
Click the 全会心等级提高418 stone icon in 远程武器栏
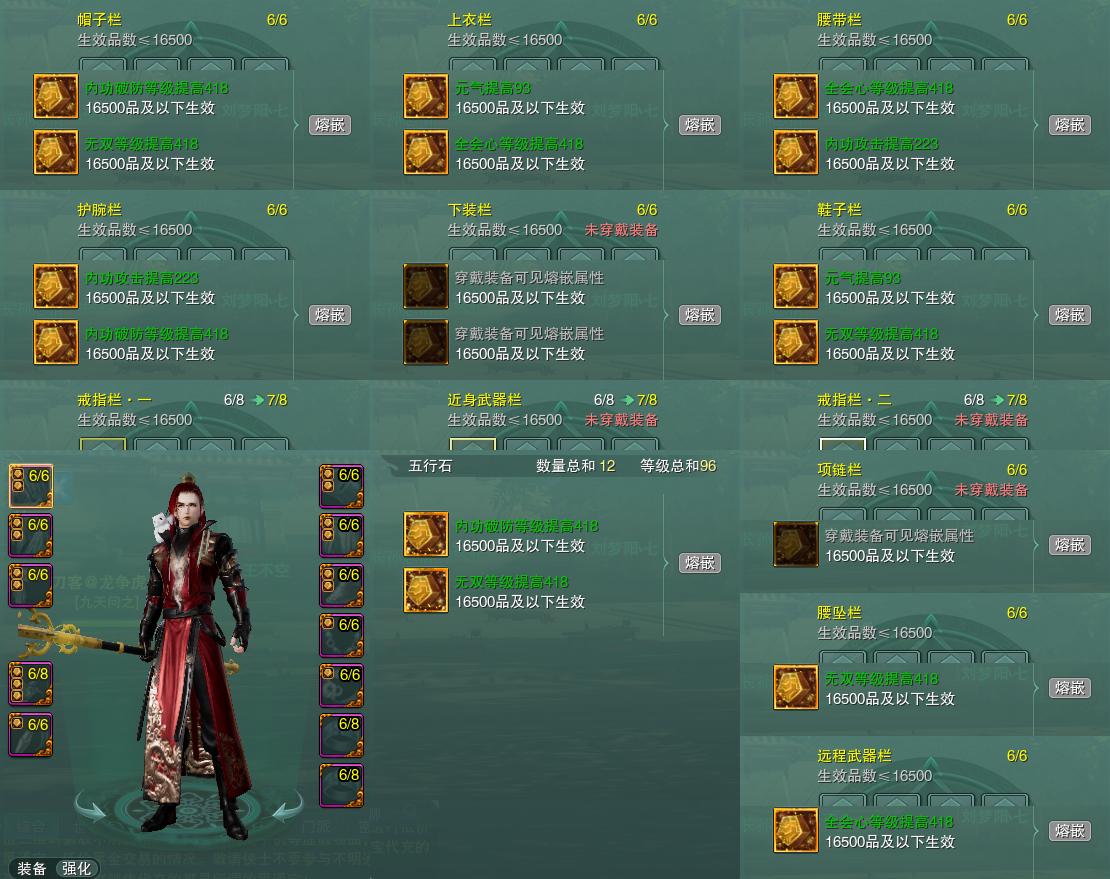tap(796, 830)
